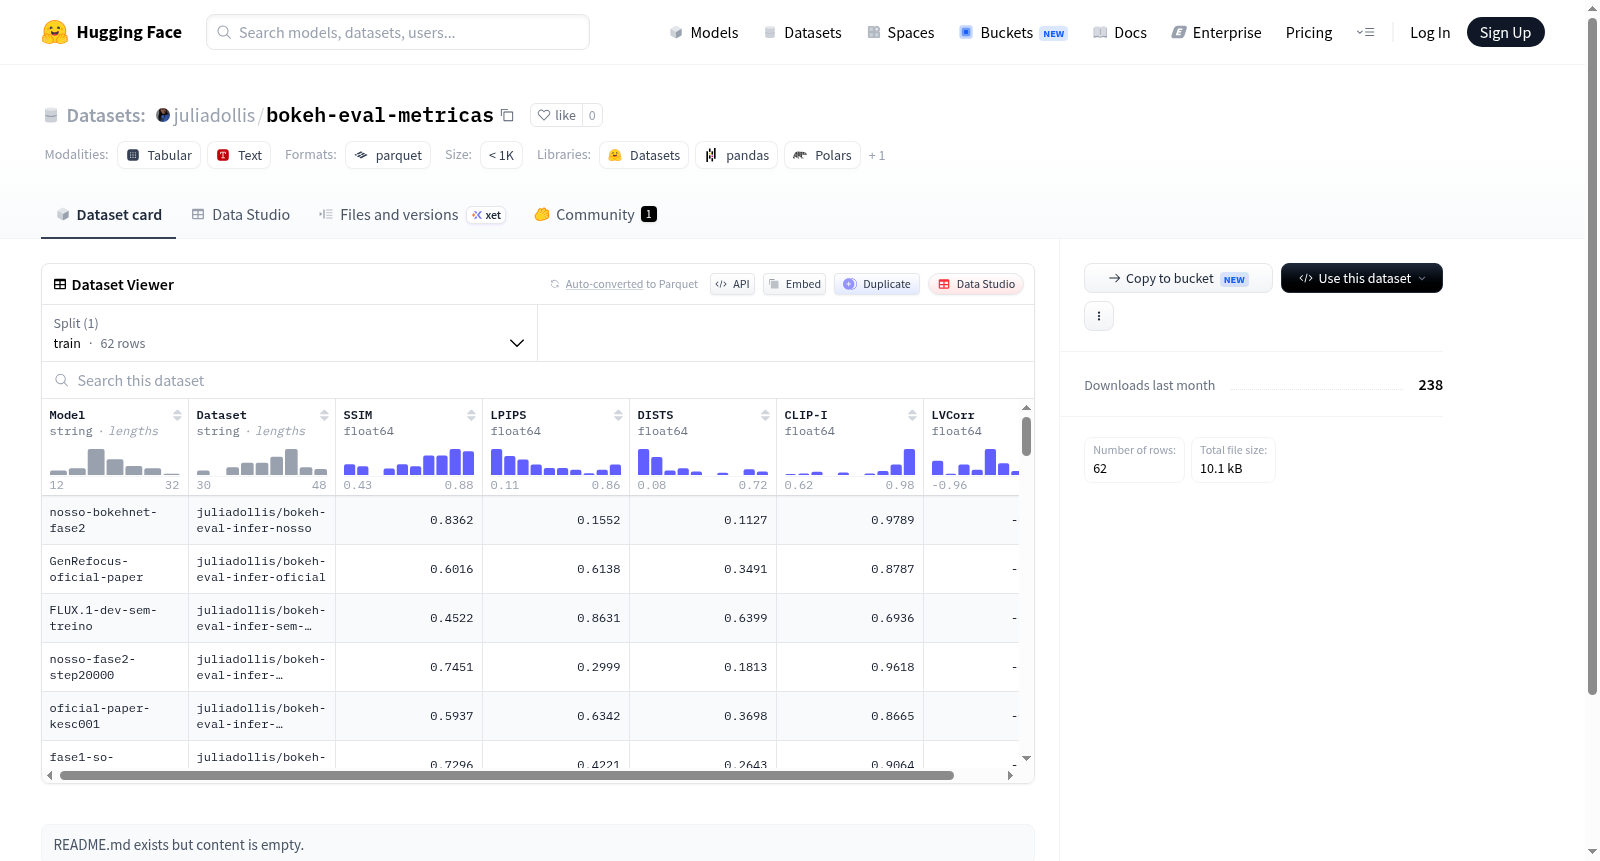Show the +1 additional libraries
The height and width of the screenshot is (861, 1600).
pyautogui.click(x=877, y=155)
